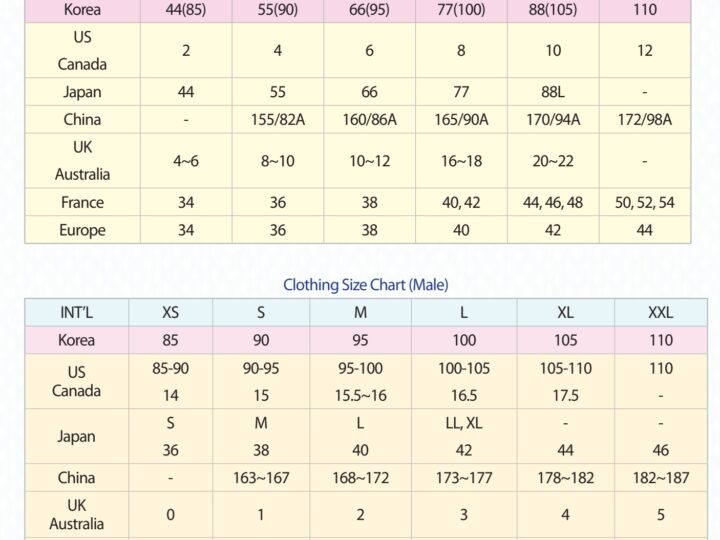Click the 'Clothing Size Chart (Male)' title
The width and height of the screenshot is (720, 540).
tap(359, 285)
